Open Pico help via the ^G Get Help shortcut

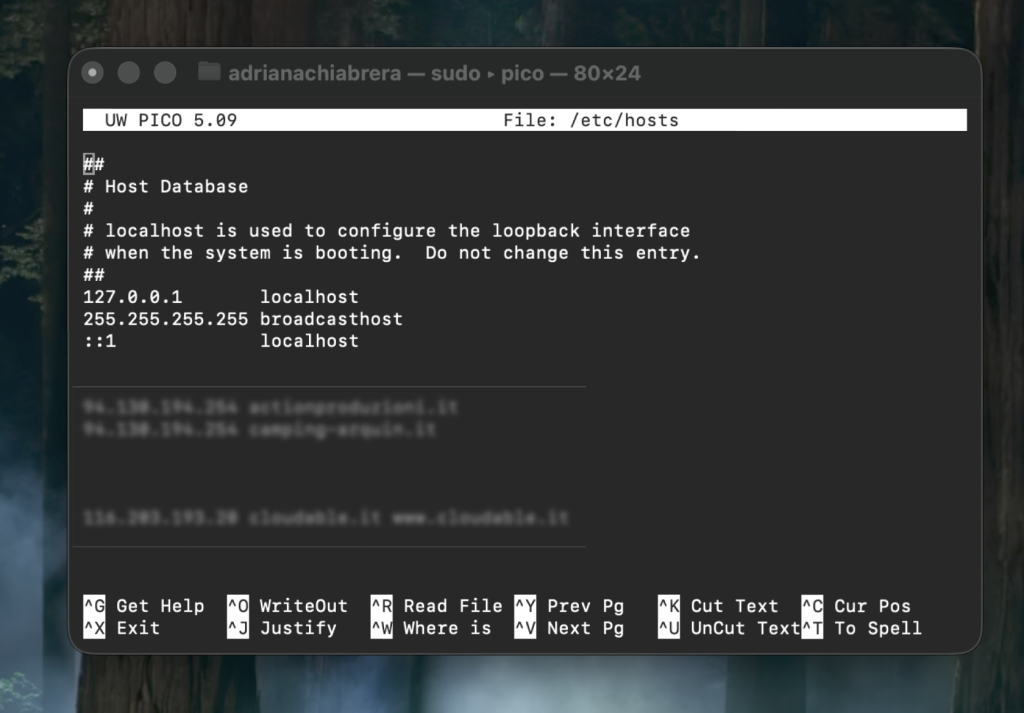[144, 606]
